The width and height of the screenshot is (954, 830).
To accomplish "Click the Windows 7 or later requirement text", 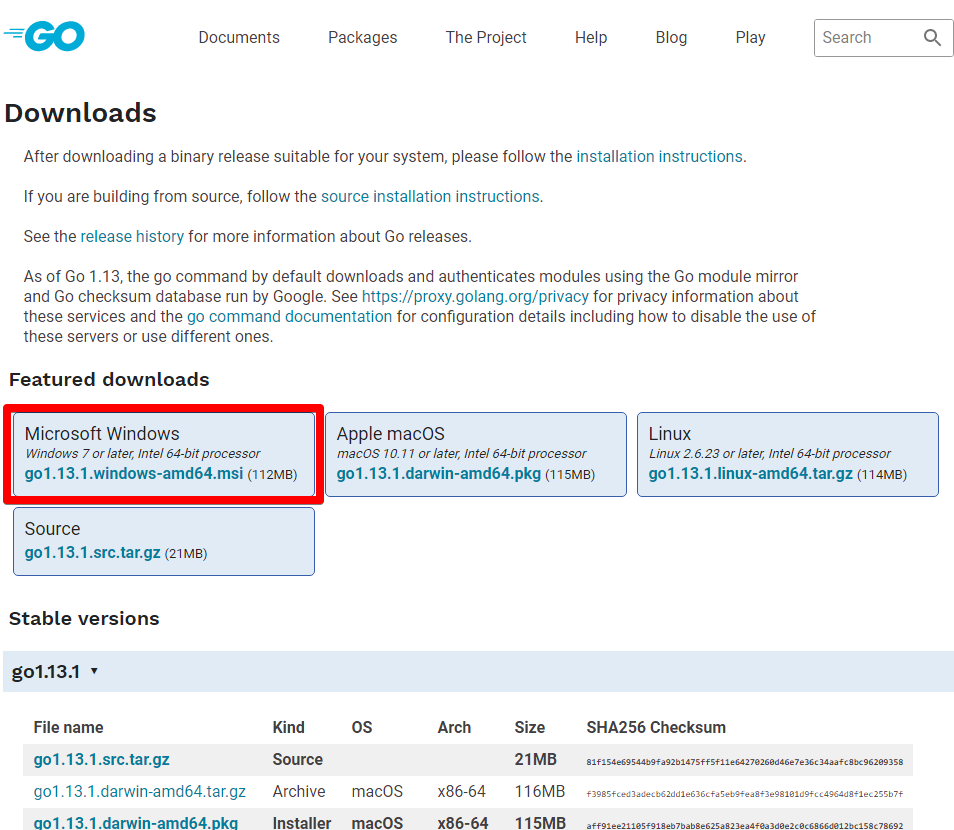I will click(142, 453).
